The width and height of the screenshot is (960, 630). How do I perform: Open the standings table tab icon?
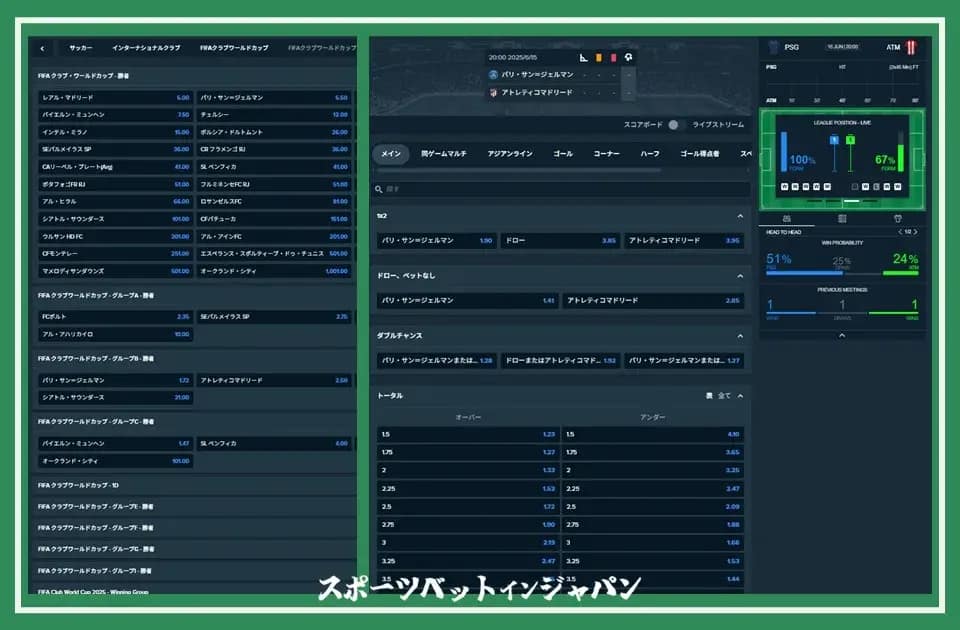coord(842,219)
